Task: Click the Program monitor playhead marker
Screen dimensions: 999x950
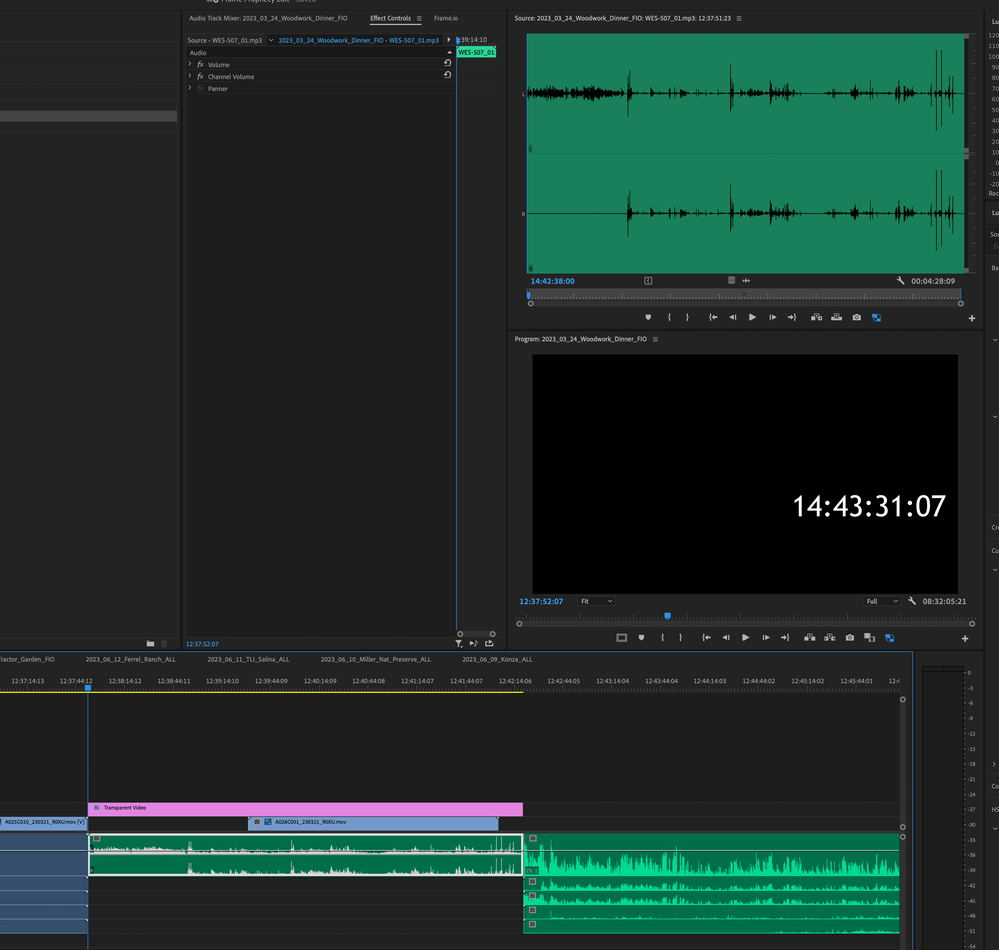Action: pos(667,616)
